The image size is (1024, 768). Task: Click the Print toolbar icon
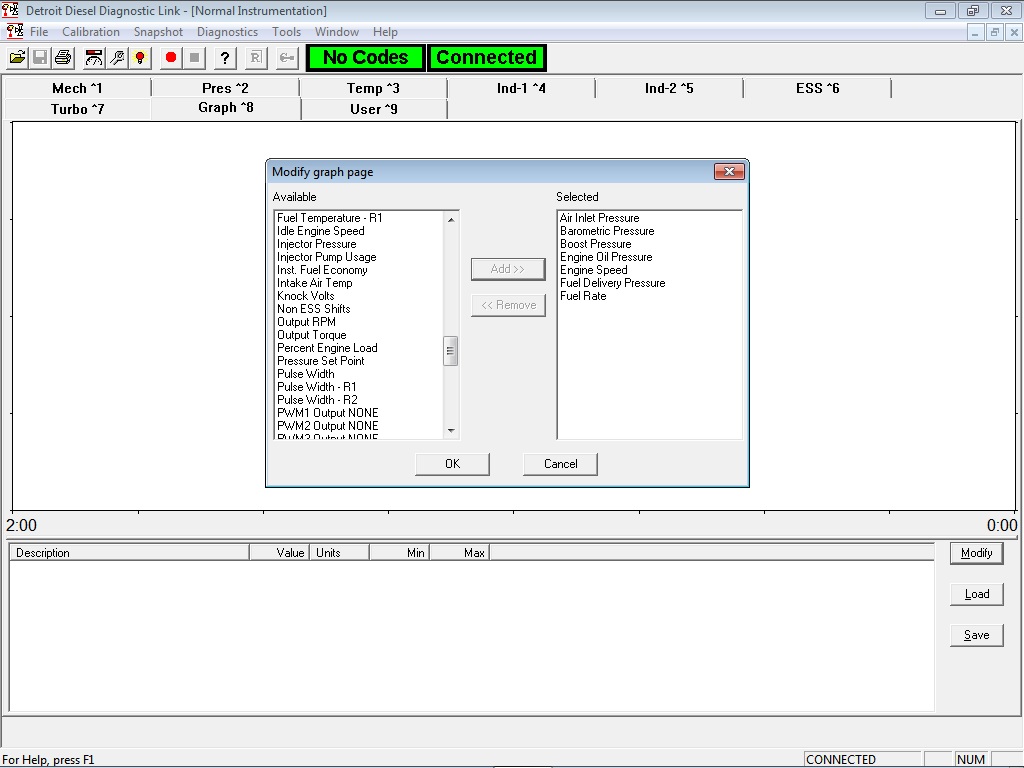[63, 57]
